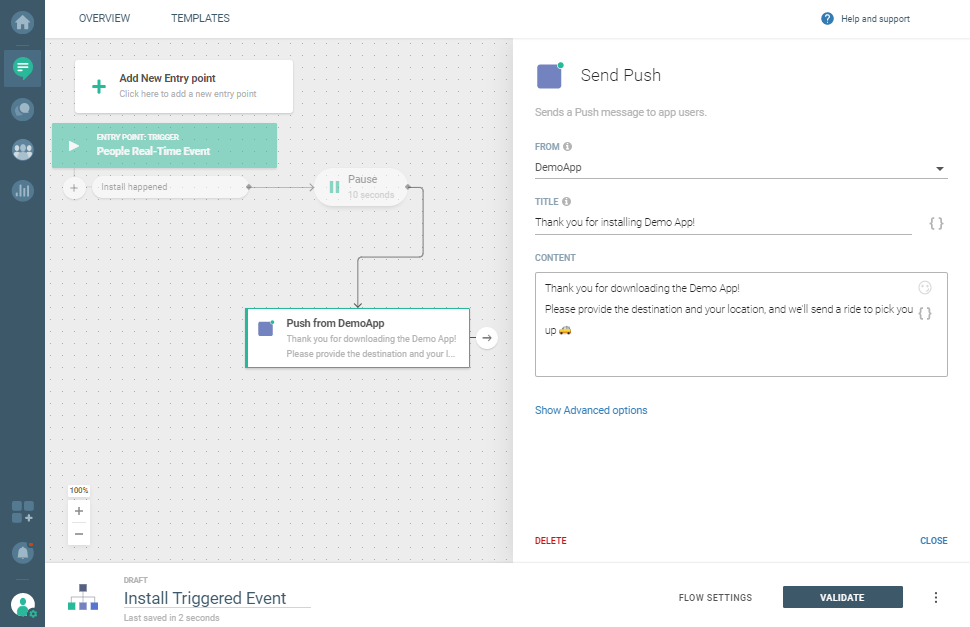This screenshot has height=627, width=970.
Task: Open the Home icon in sidebar
Action: tap(22, 20)
